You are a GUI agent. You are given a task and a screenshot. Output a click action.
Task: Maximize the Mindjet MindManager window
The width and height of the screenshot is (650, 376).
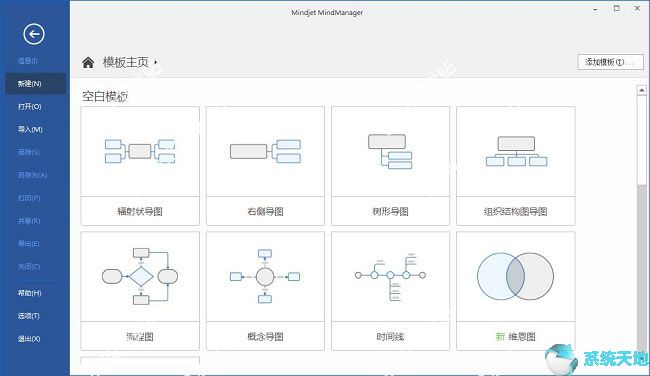616,8
